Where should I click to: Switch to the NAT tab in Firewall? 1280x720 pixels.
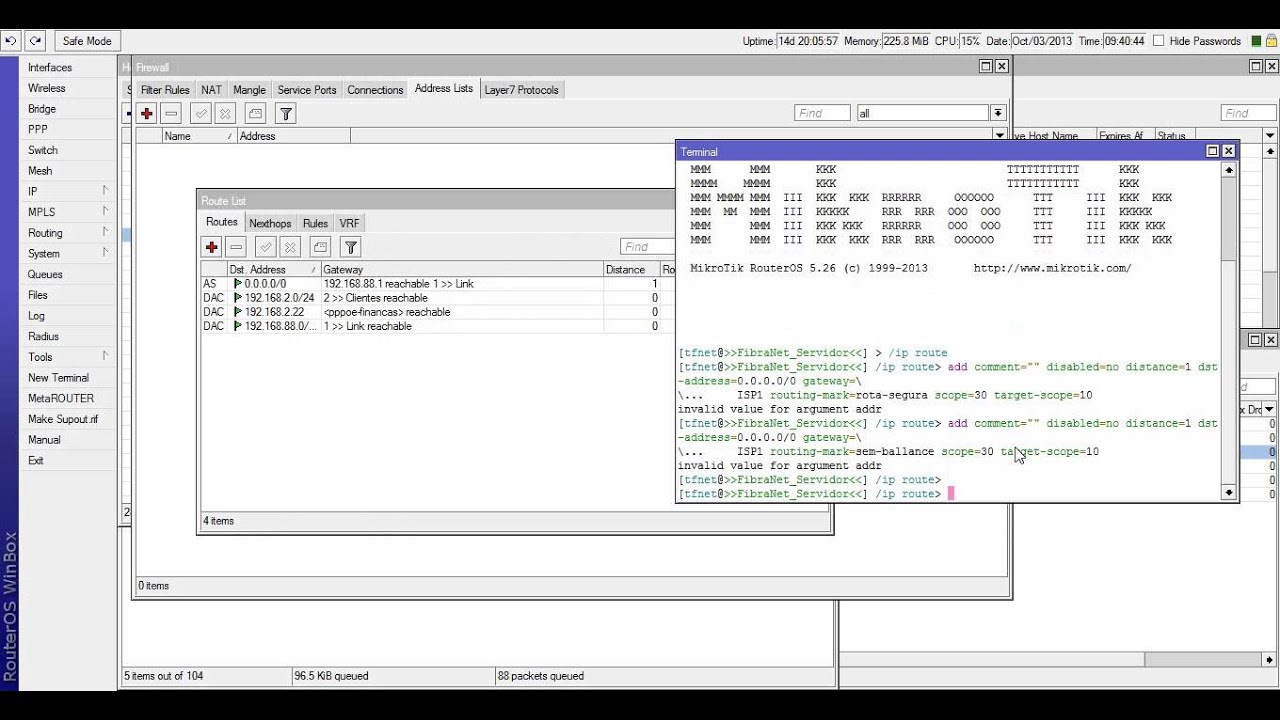[x=211, y=90]
